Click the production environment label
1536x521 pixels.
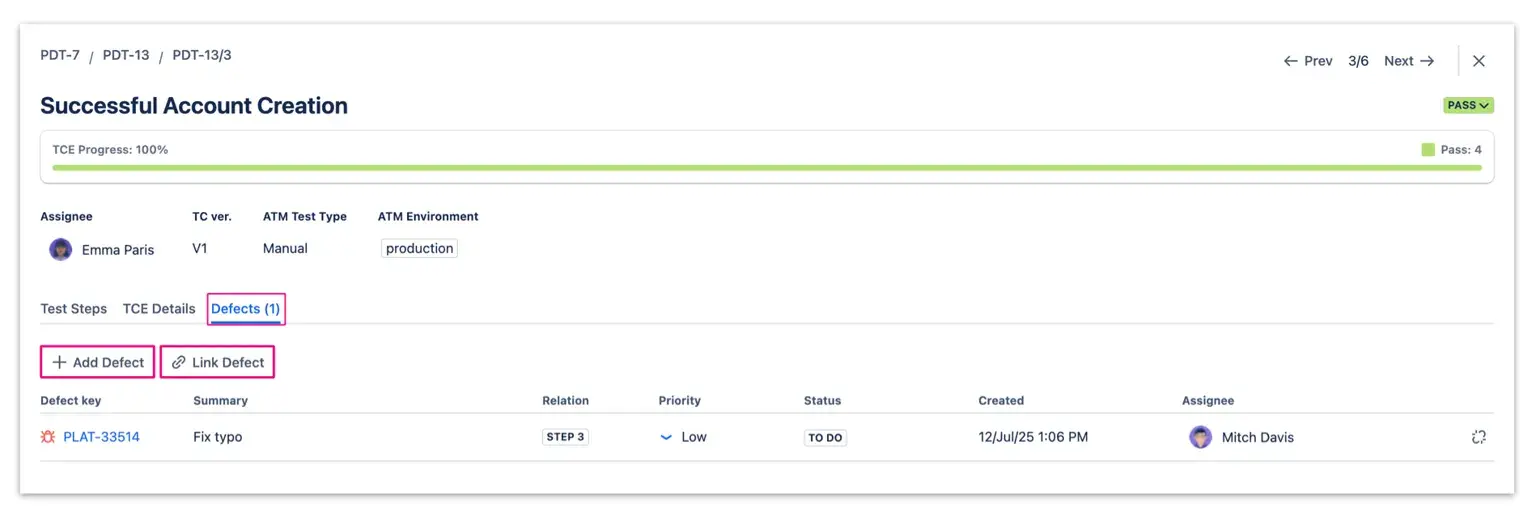[419, 249]
